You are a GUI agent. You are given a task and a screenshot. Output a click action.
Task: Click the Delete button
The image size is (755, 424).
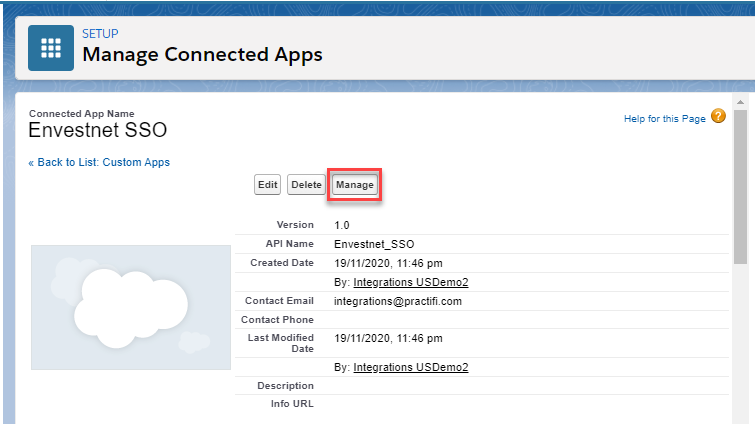coord(306,185)
